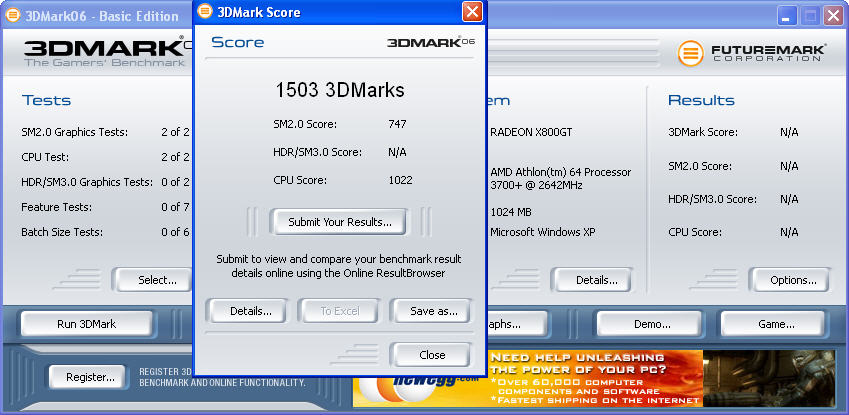Close the 3DMark06 main window

click(x=833, y=16)
